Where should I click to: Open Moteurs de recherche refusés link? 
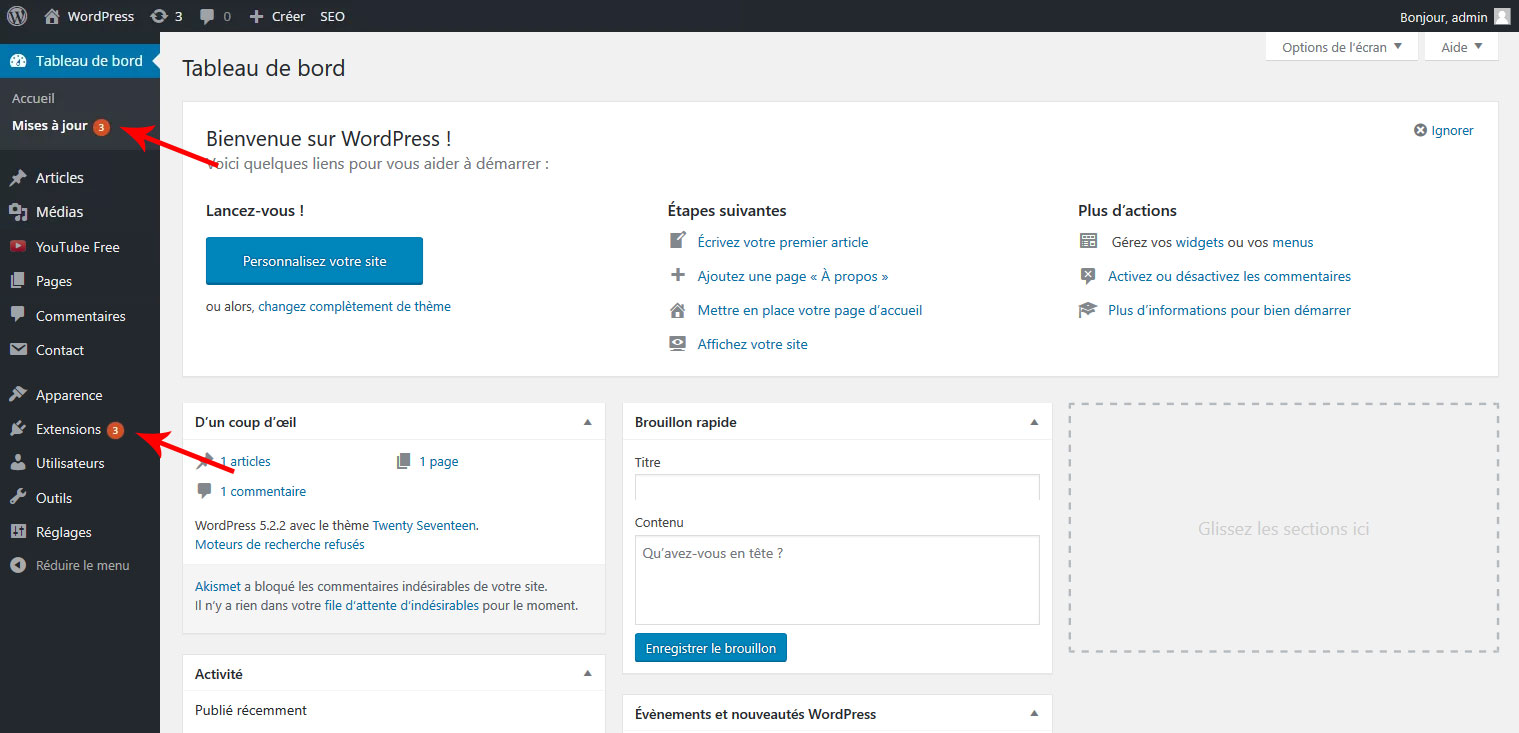pyautogui.click(x=279, y=545)
